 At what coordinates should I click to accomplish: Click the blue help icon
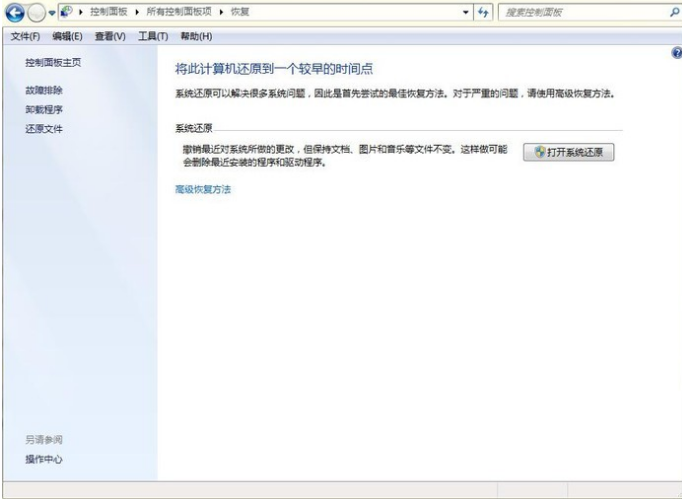pyautogui.click(x=677, y=52)
